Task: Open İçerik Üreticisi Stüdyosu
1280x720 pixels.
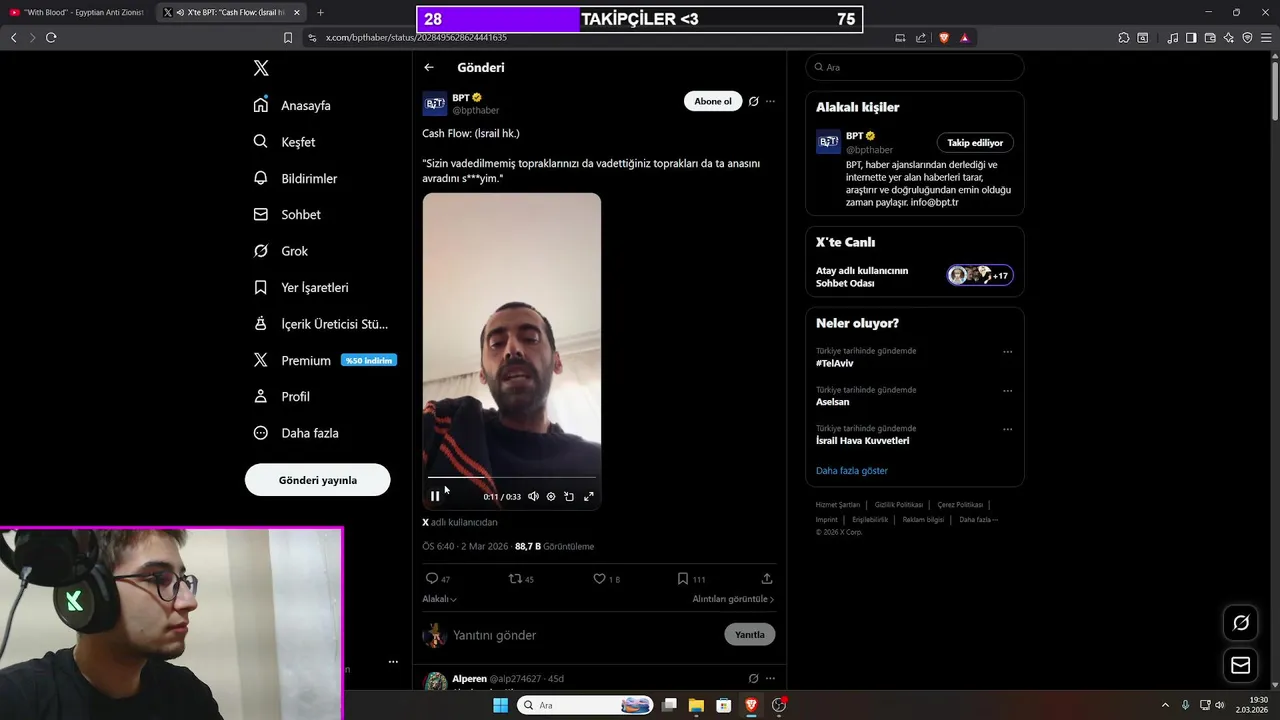Action: pyautogui.click(x=321, y=324)
